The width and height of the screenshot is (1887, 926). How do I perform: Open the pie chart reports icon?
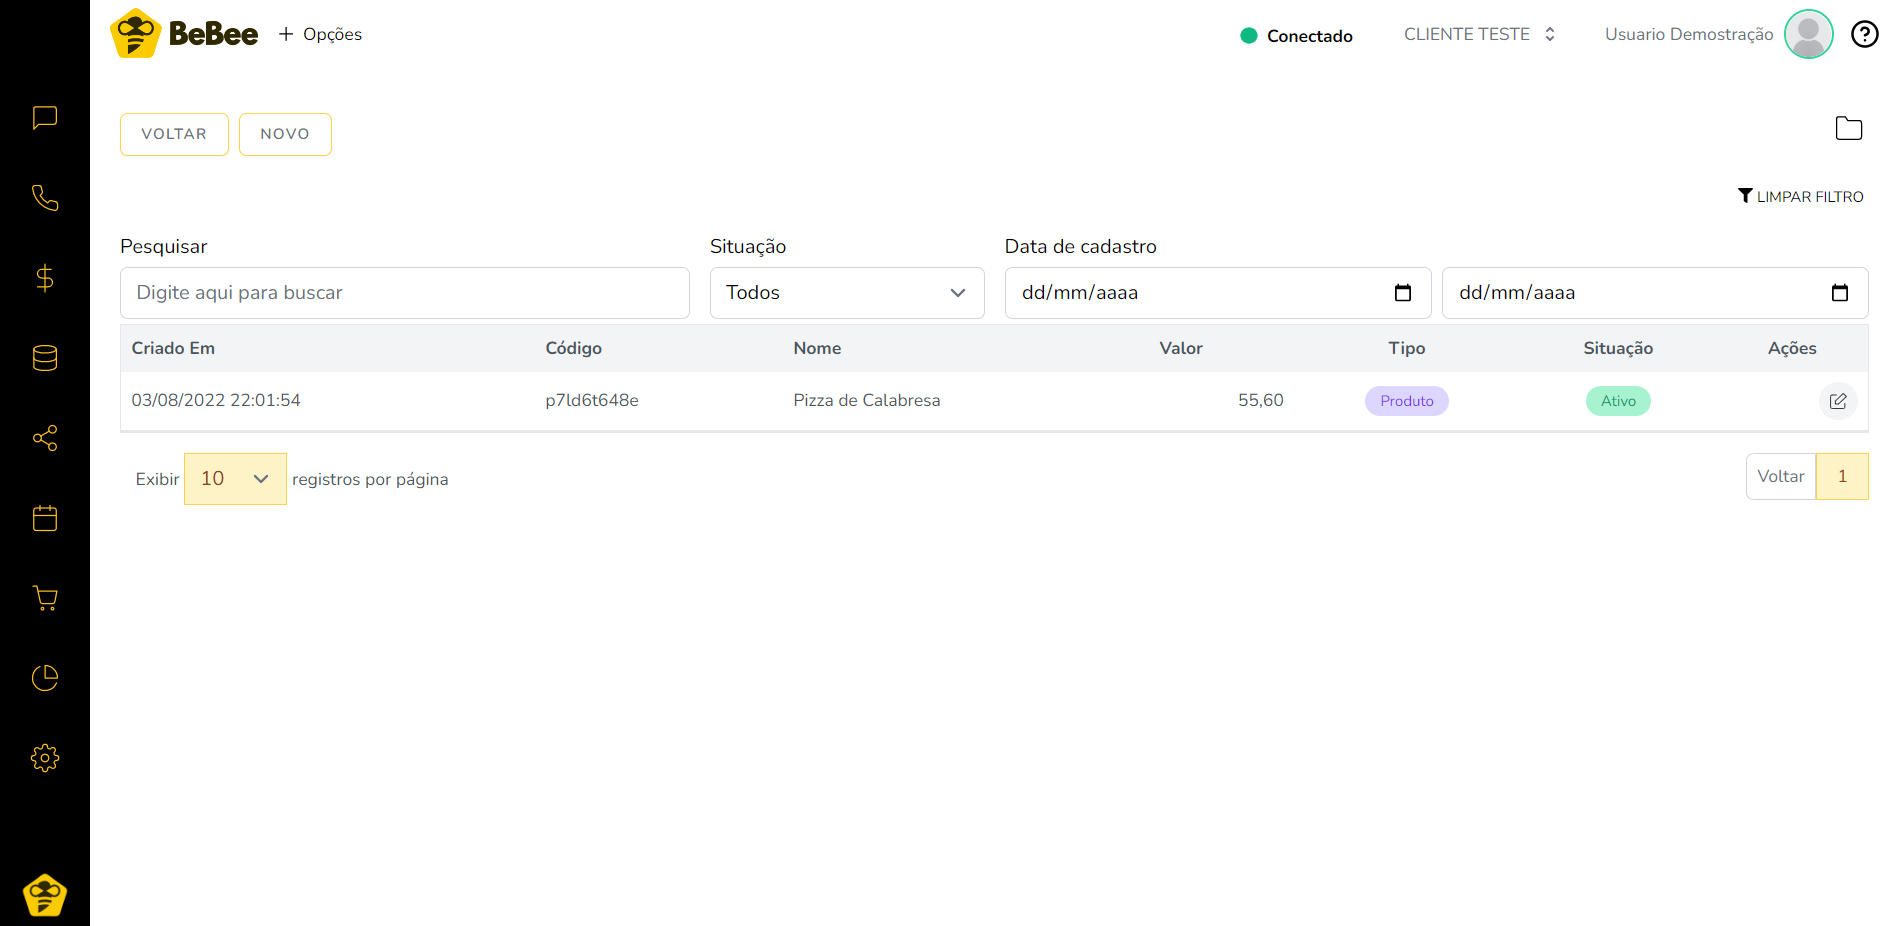click(x=45, y=678)
